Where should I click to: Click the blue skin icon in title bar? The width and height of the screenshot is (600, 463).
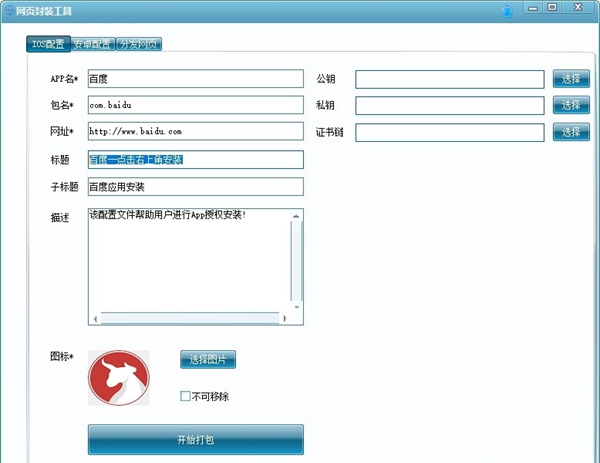(507, 12)
